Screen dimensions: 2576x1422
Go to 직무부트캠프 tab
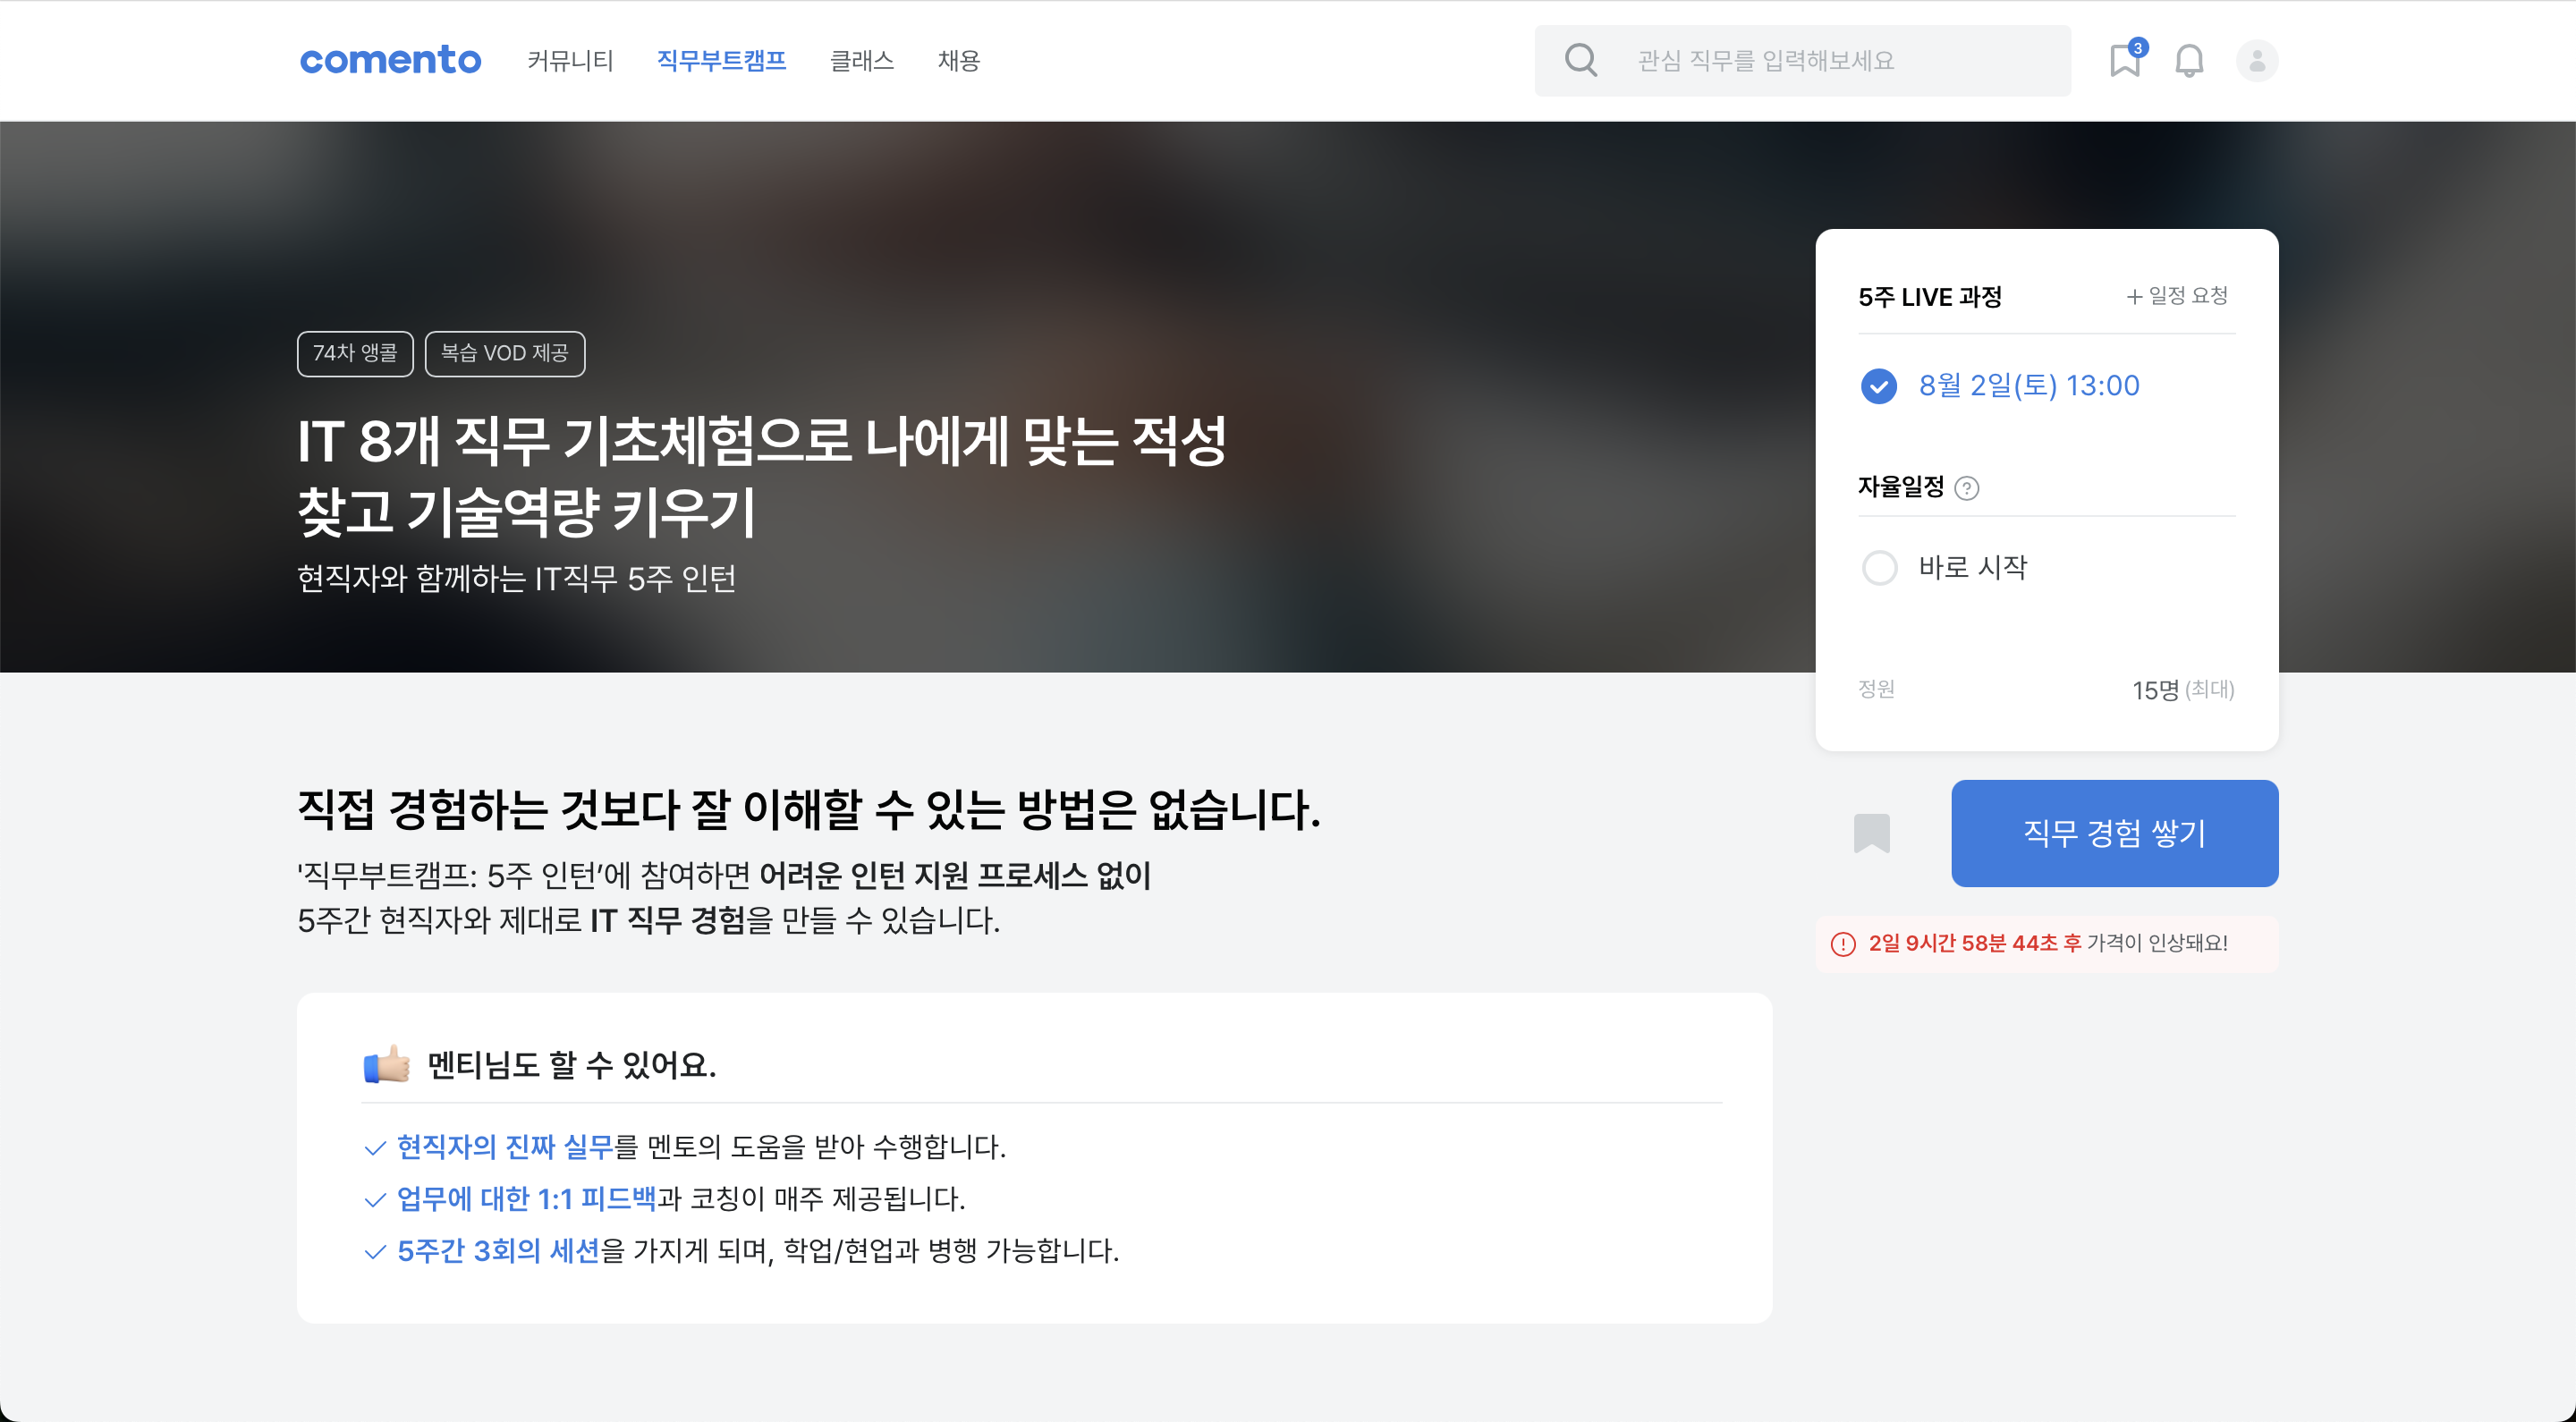pos(721,61)
